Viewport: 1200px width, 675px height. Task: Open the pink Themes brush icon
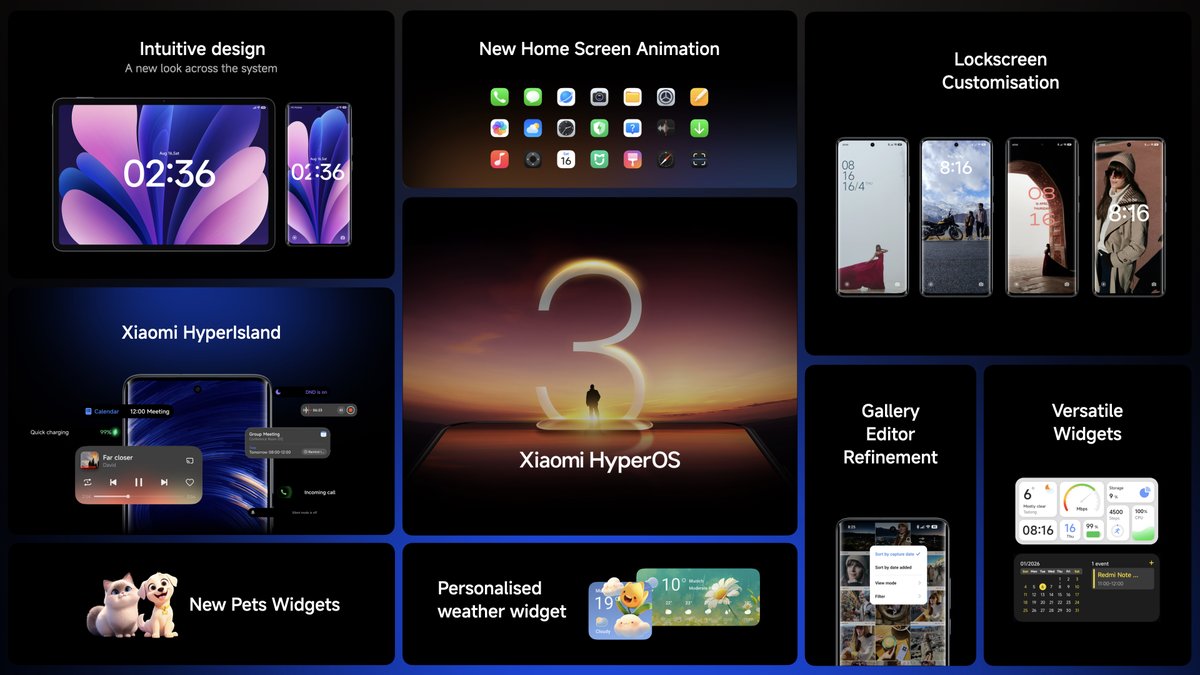[x=632, y=159]
